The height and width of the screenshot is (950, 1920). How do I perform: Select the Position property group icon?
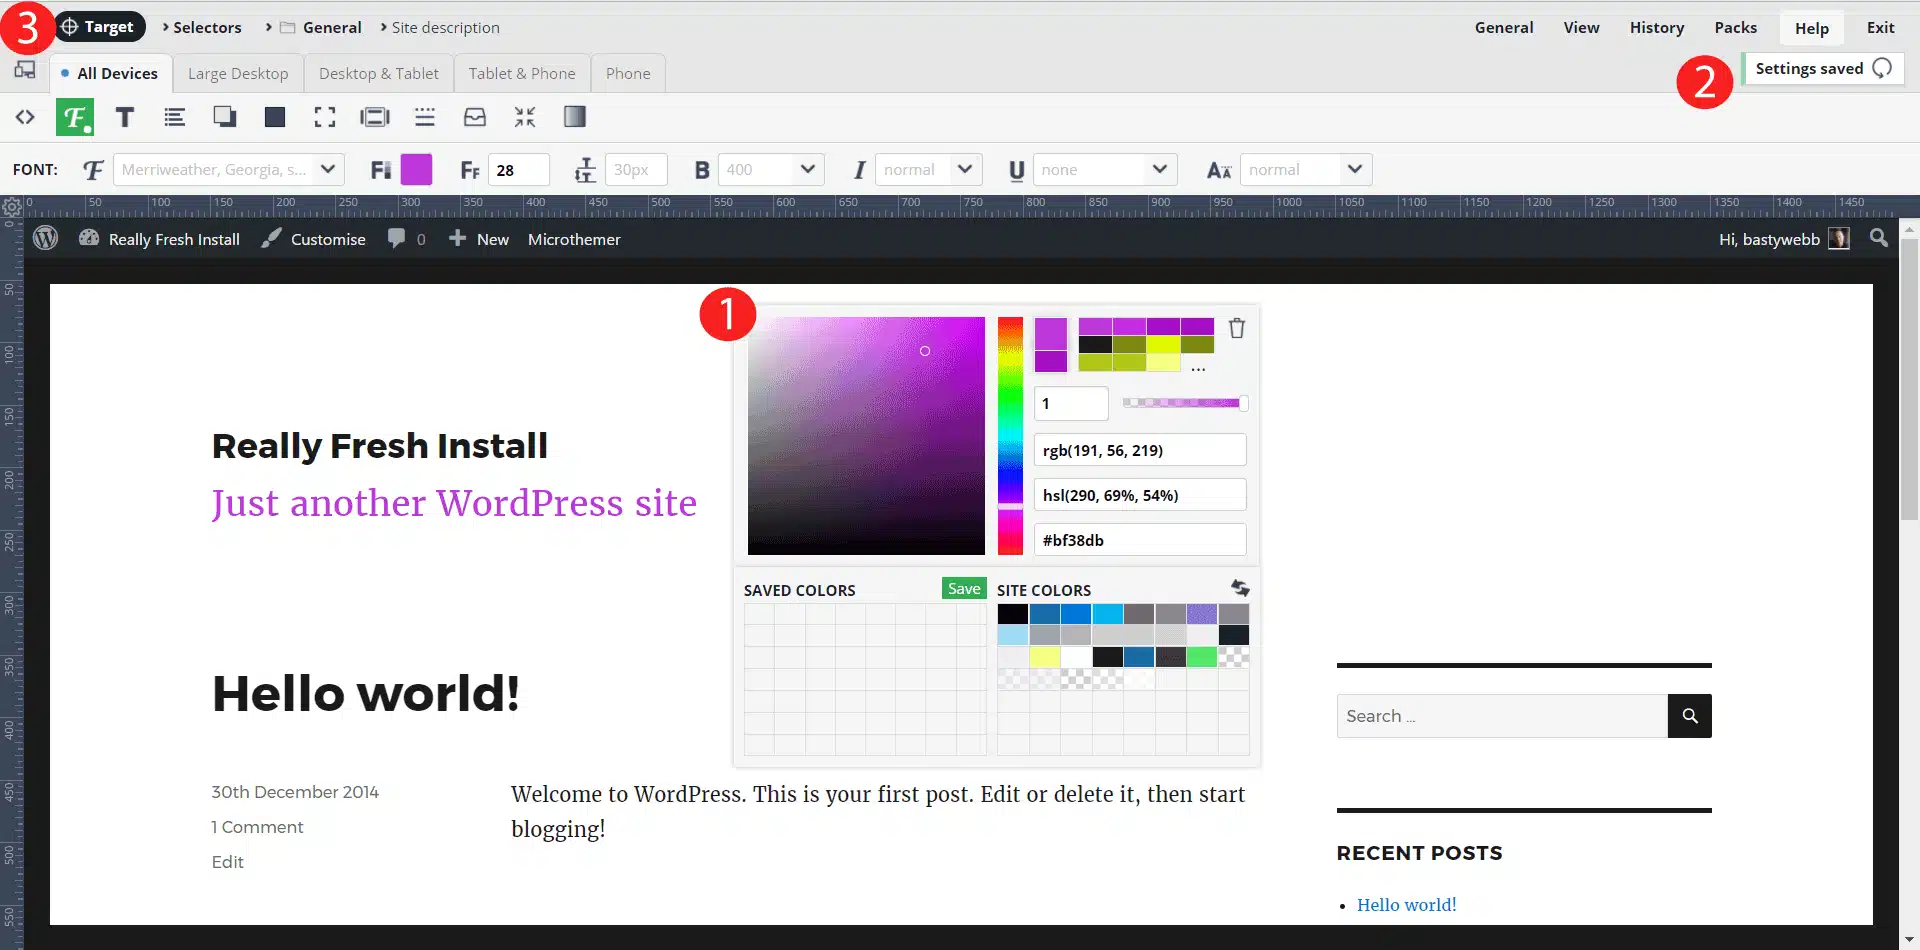(x=525, y=117)
